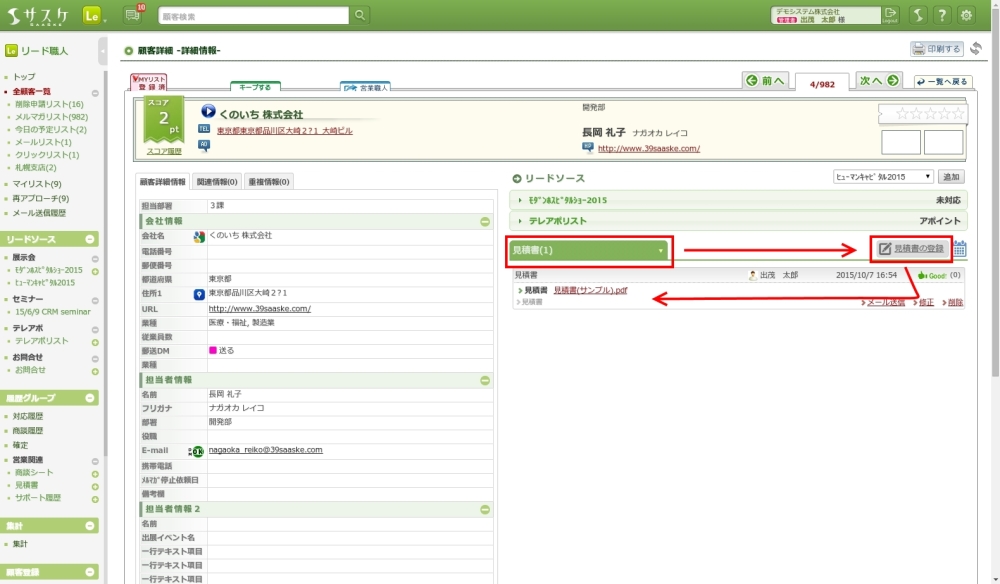Click the calendar icon beside 見積書の登録
The width and height of the screenshot is (1000, 584).
(x=959, y=249)
